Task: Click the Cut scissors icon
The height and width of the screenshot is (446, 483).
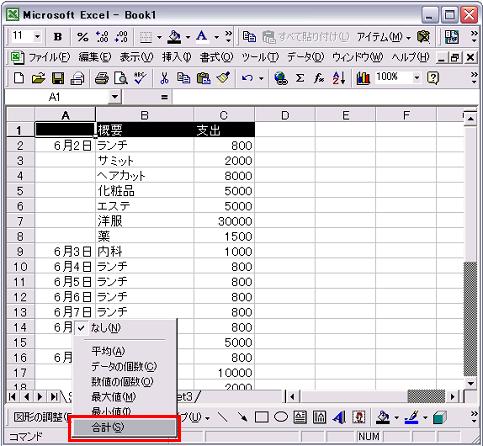Action: pos(164,78)
